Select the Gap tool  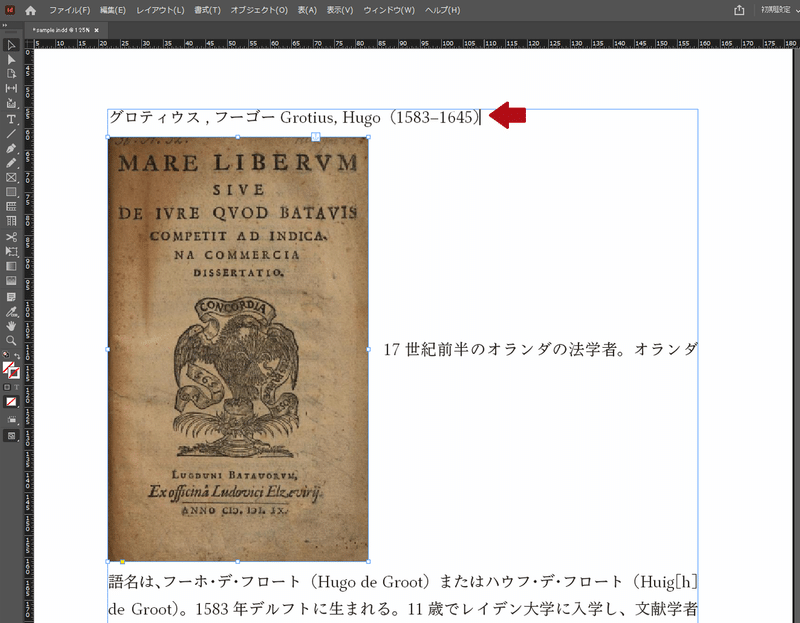11,88
